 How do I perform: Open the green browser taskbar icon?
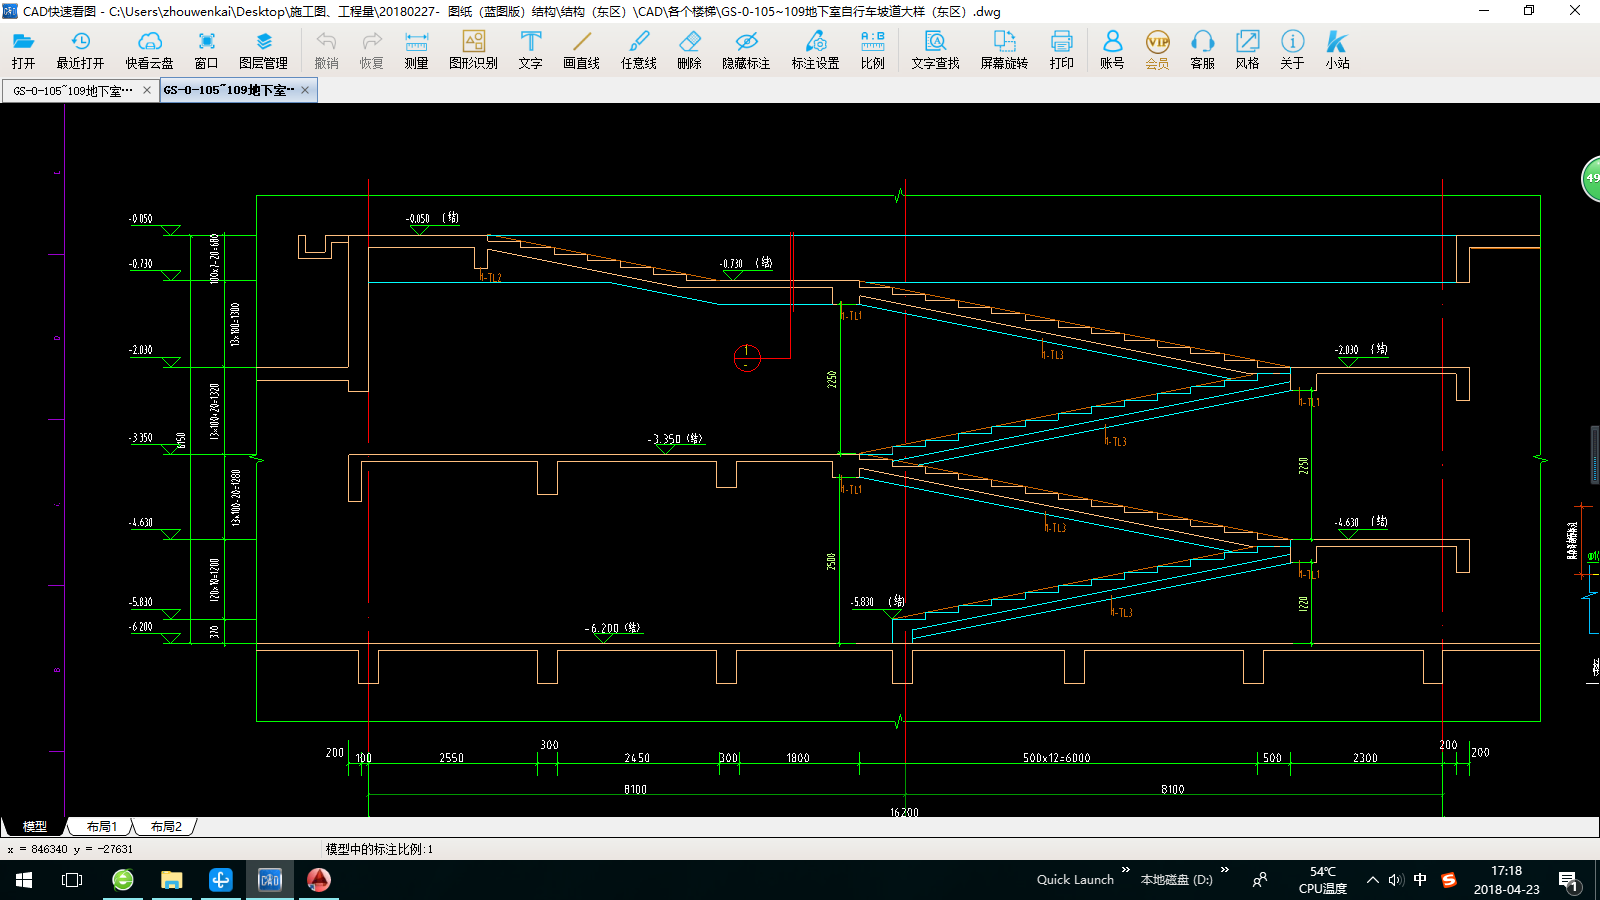(x=123, y=880)
